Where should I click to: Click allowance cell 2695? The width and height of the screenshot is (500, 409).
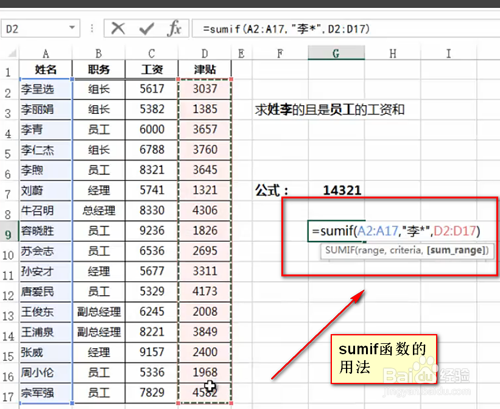tap(205, 251)
